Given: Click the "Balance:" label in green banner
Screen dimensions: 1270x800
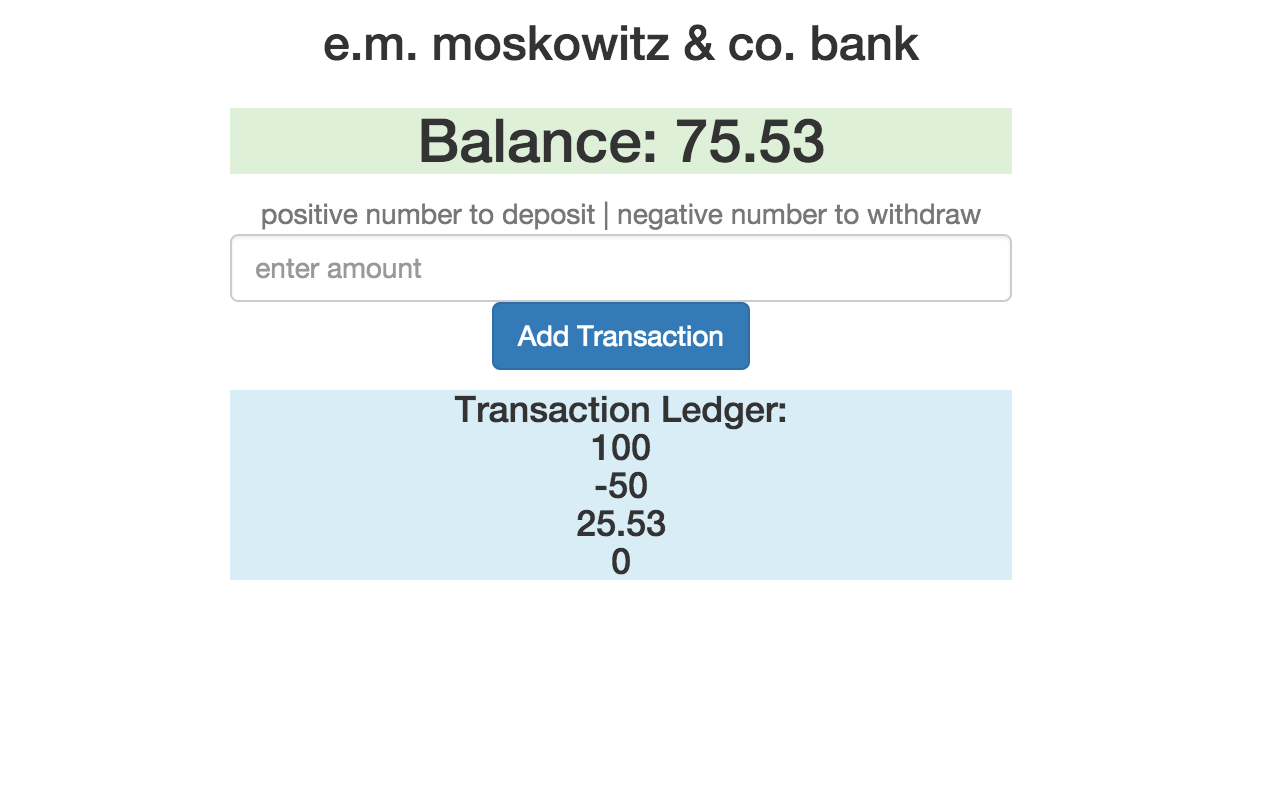Looking at the screenshot, I should pos(538,141).
